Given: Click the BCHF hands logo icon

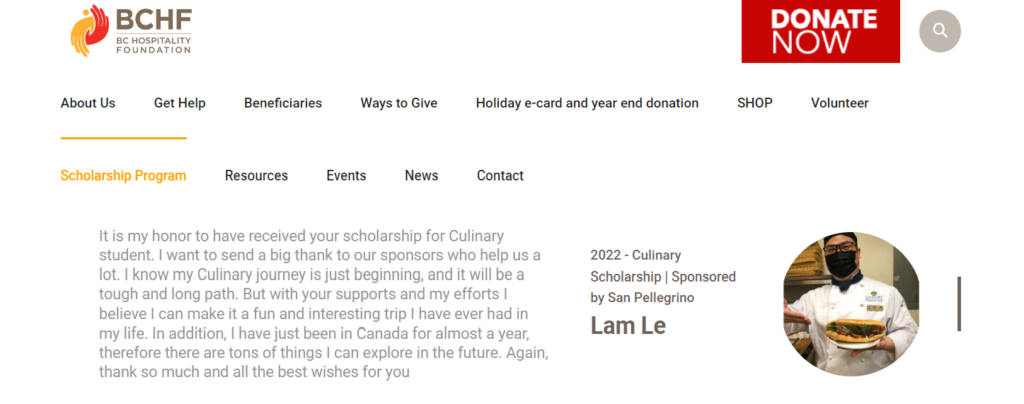Looking at the screenshot, I should [x=89, y=30].
